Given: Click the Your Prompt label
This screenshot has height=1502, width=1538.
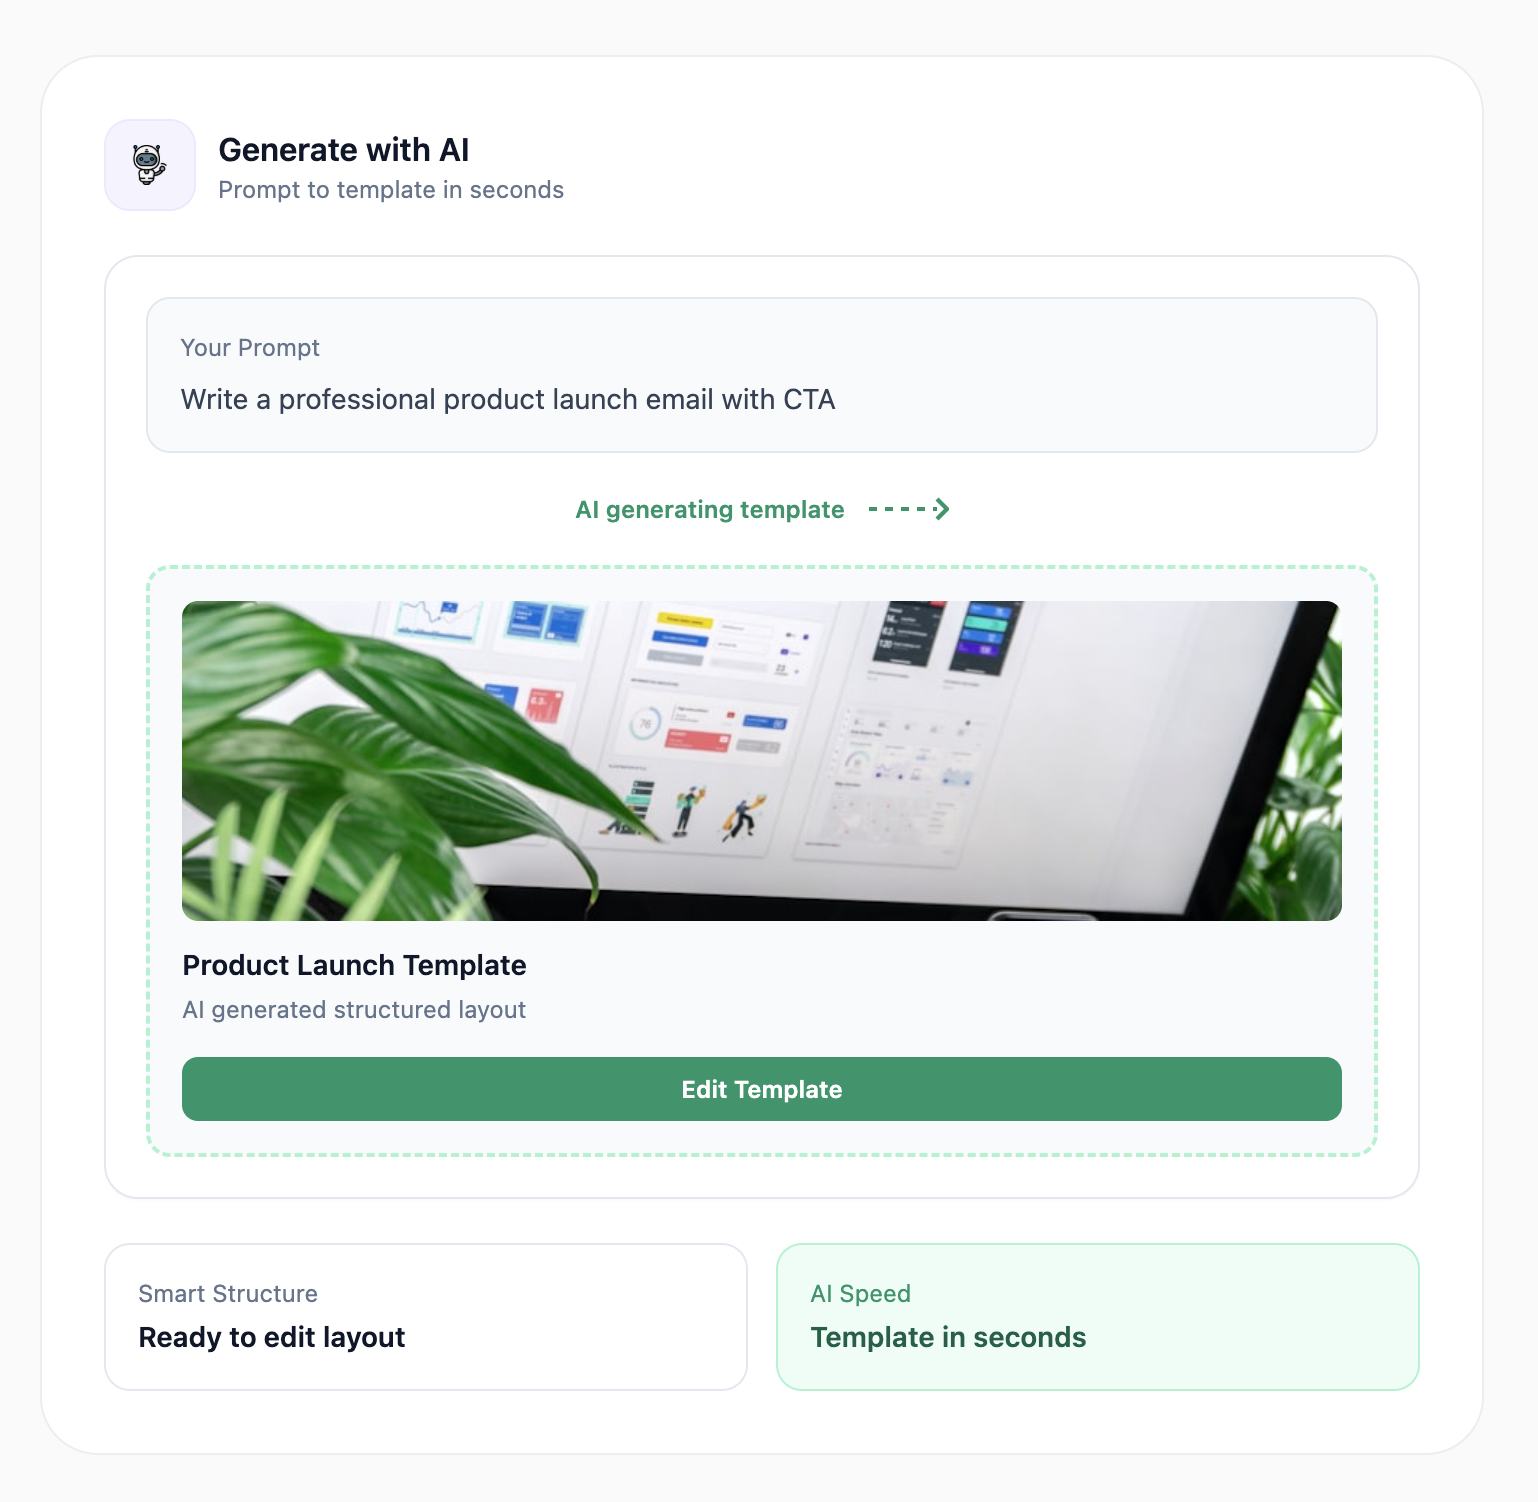Looking at the screenshot, I should click(250, 348).
